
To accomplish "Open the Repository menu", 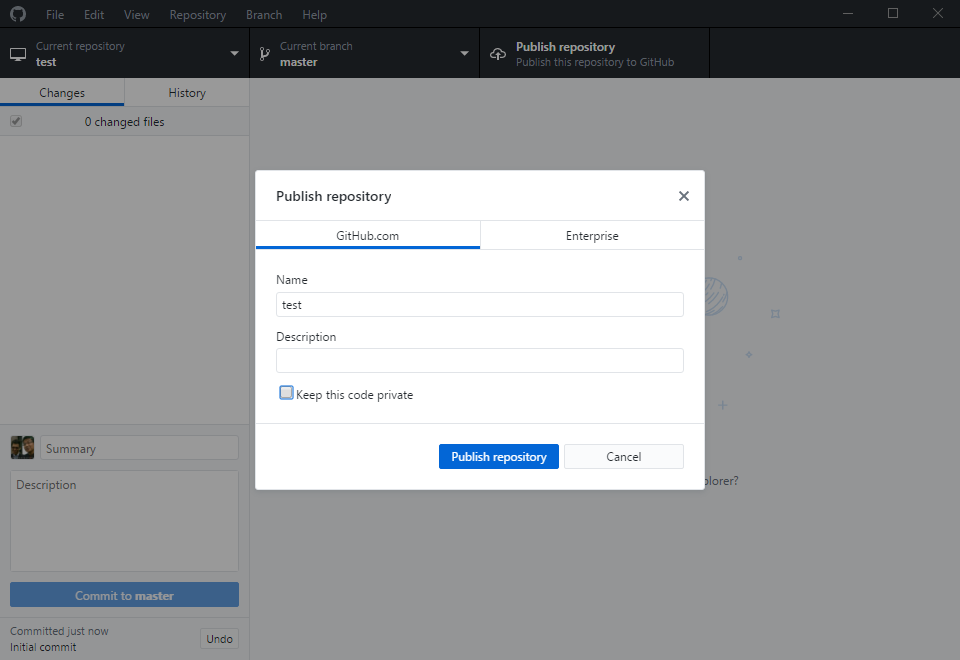I will point(197,15).
